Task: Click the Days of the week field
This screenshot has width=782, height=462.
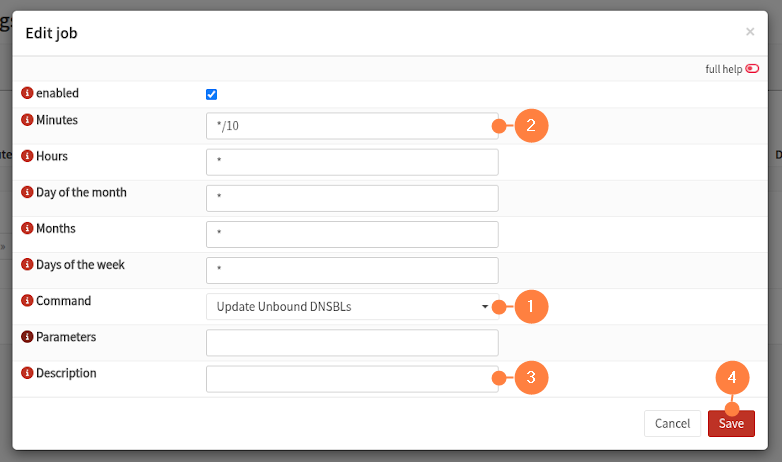Action: coord(351,270)
